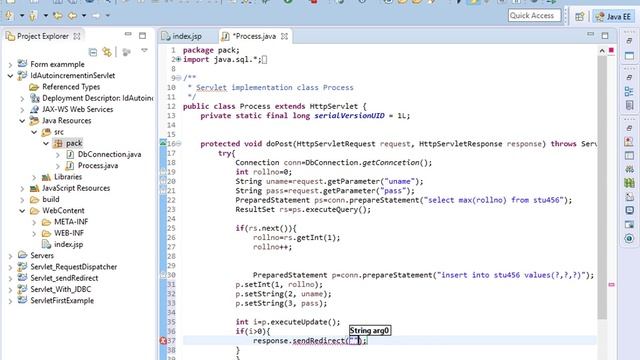
Task: Click the editor vertical scrollbar thumb
Action: [x=602, y=187]
